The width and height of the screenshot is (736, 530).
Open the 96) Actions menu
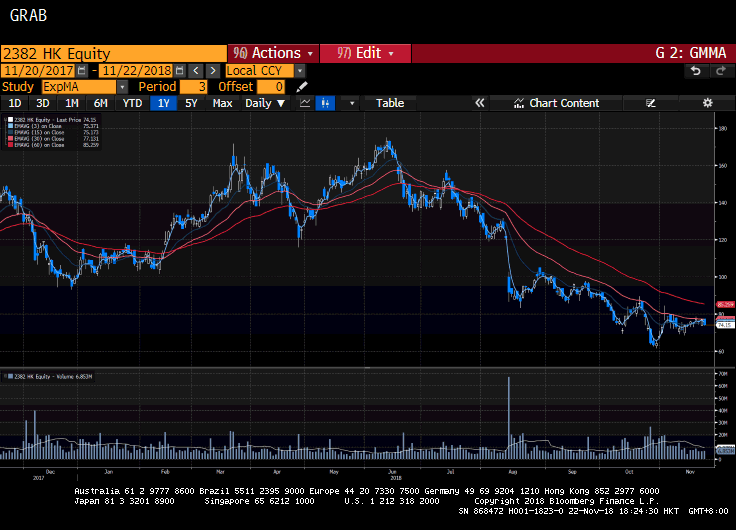[x=273, y=53]
